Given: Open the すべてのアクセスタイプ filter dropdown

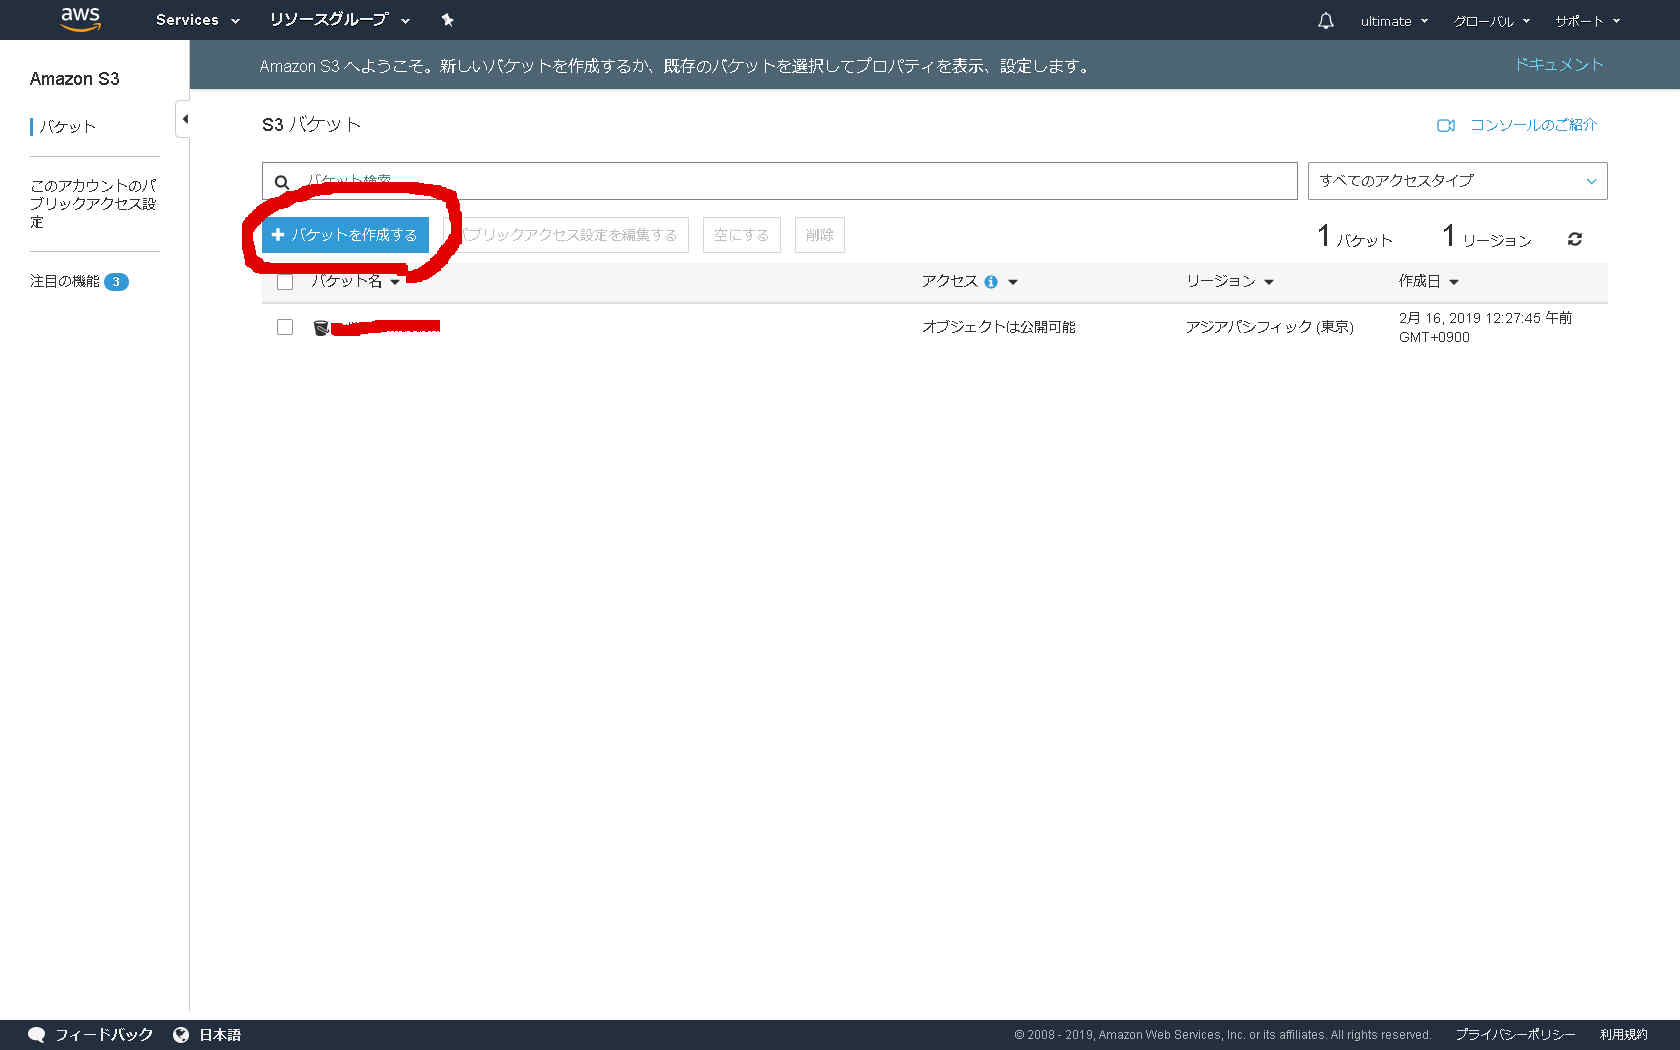Looking at the screenshot, I should pyautogui.click(x=1457, y=181).
